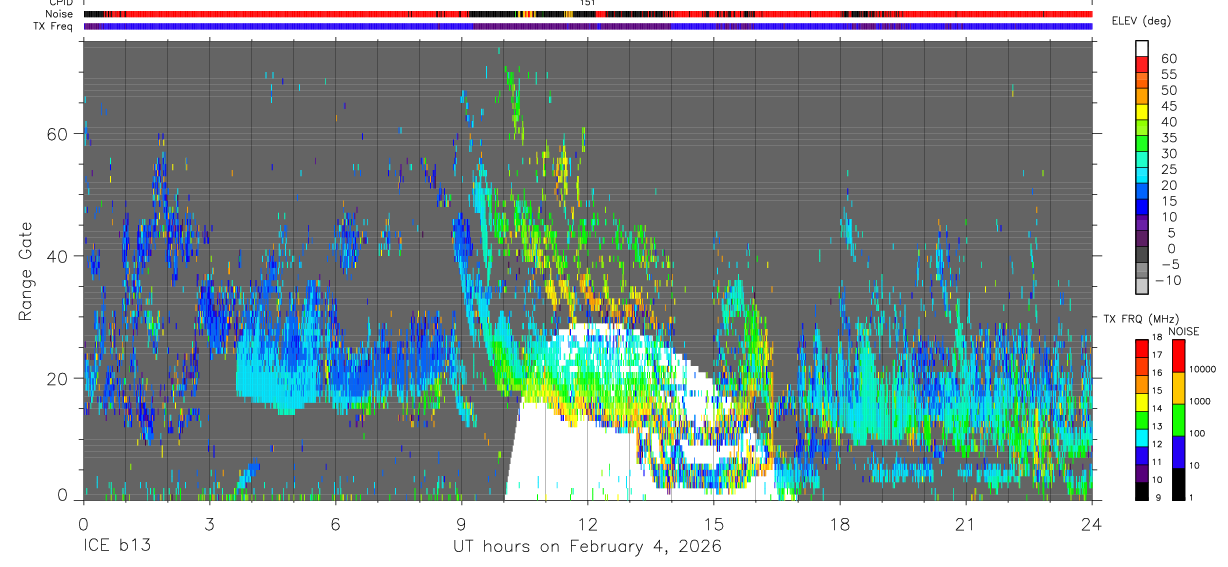This screenshot has width=1228, height=567.
Task: Select cyan elevation segment between 20 and 25
Action: tap(1142, 175)
